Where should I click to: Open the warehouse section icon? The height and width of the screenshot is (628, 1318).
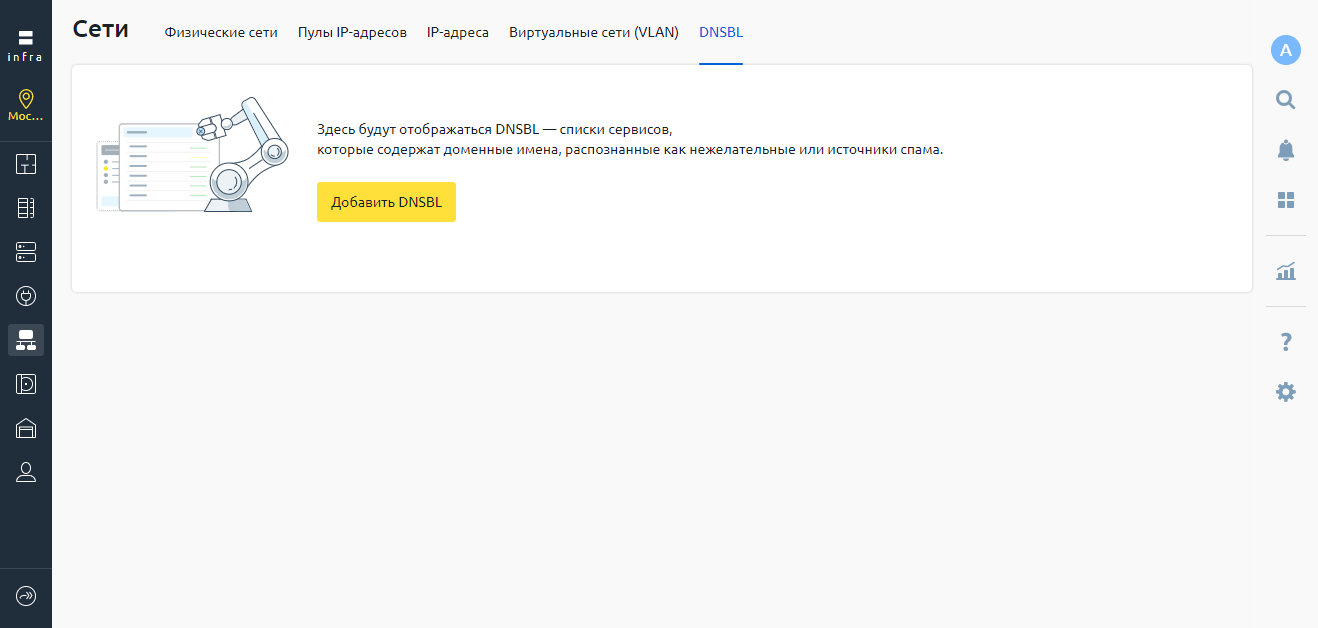26,428
